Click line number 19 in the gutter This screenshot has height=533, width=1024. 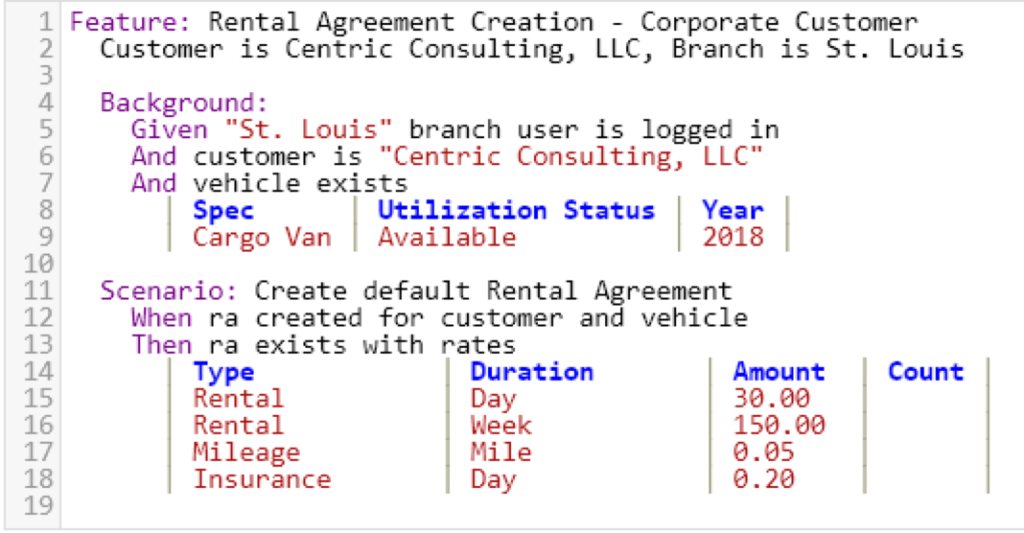coord(35,506)
